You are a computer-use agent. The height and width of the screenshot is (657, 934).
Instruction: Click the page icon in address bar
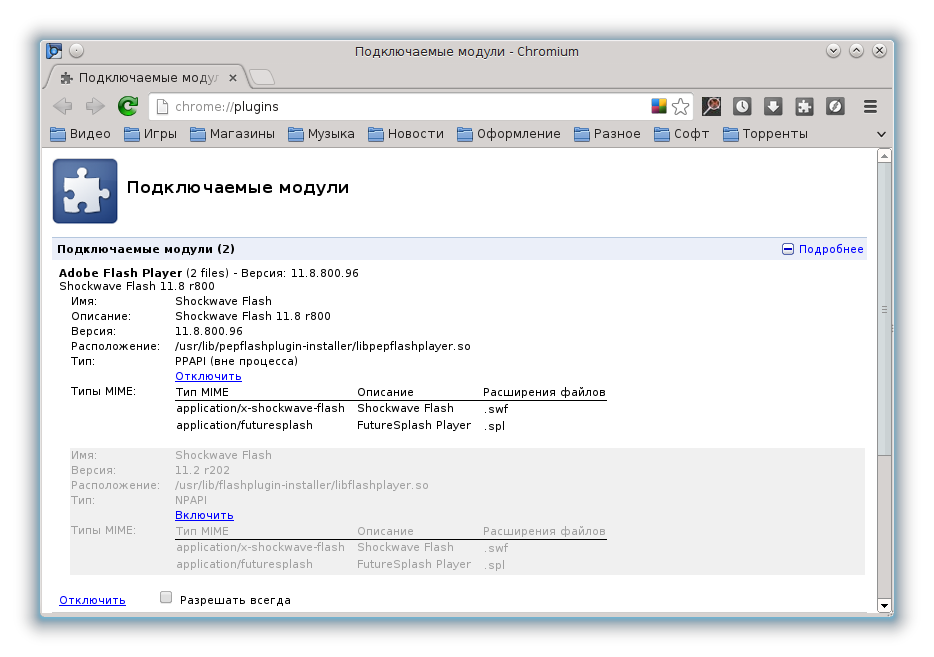tap(162, 107)
